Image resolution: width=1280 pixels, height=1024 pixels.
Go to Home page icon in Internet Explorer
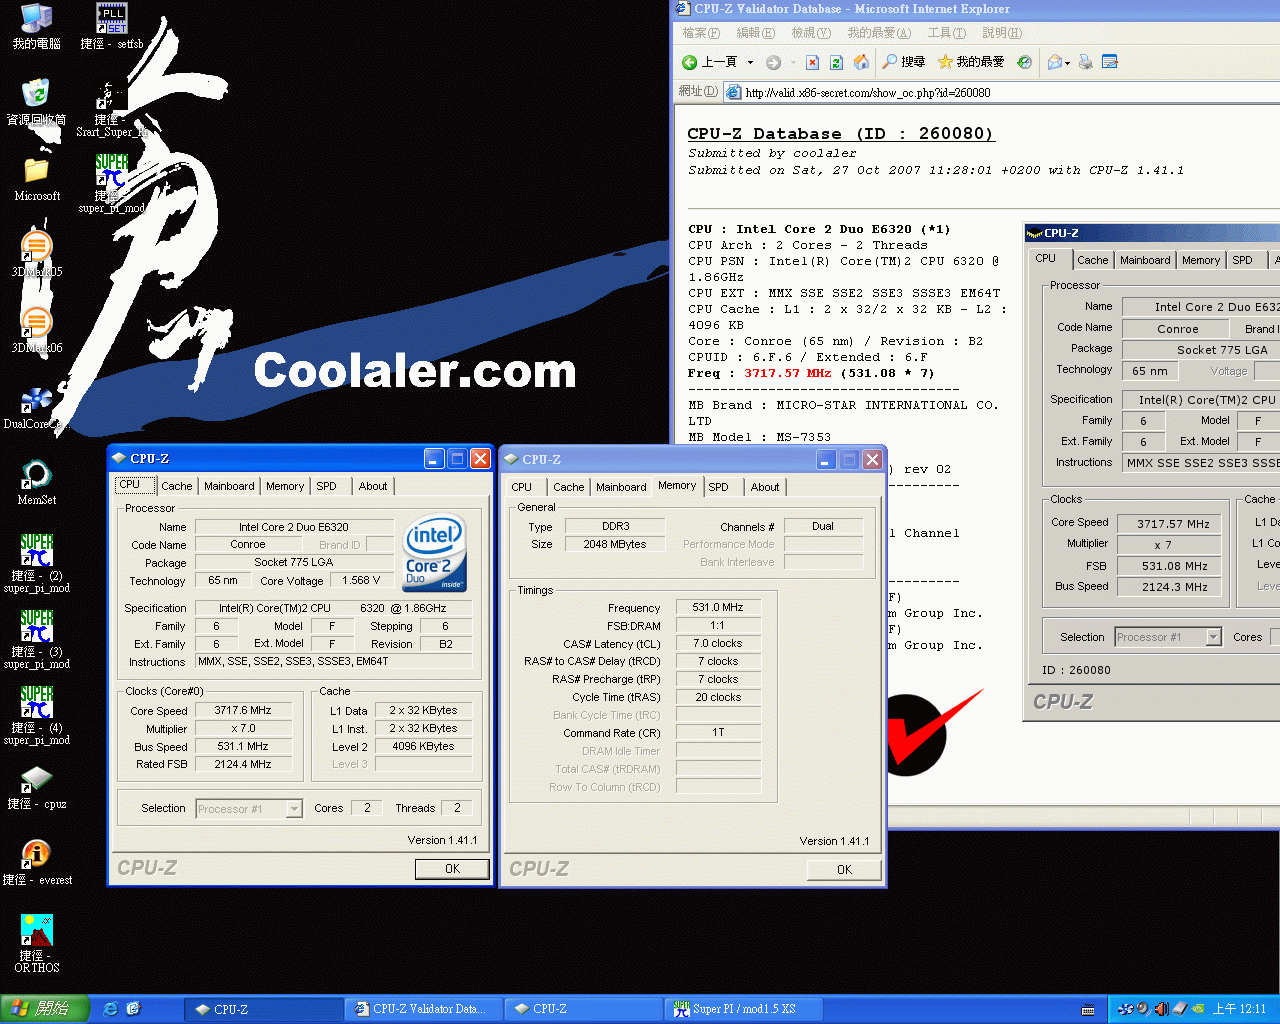point(860,62)
